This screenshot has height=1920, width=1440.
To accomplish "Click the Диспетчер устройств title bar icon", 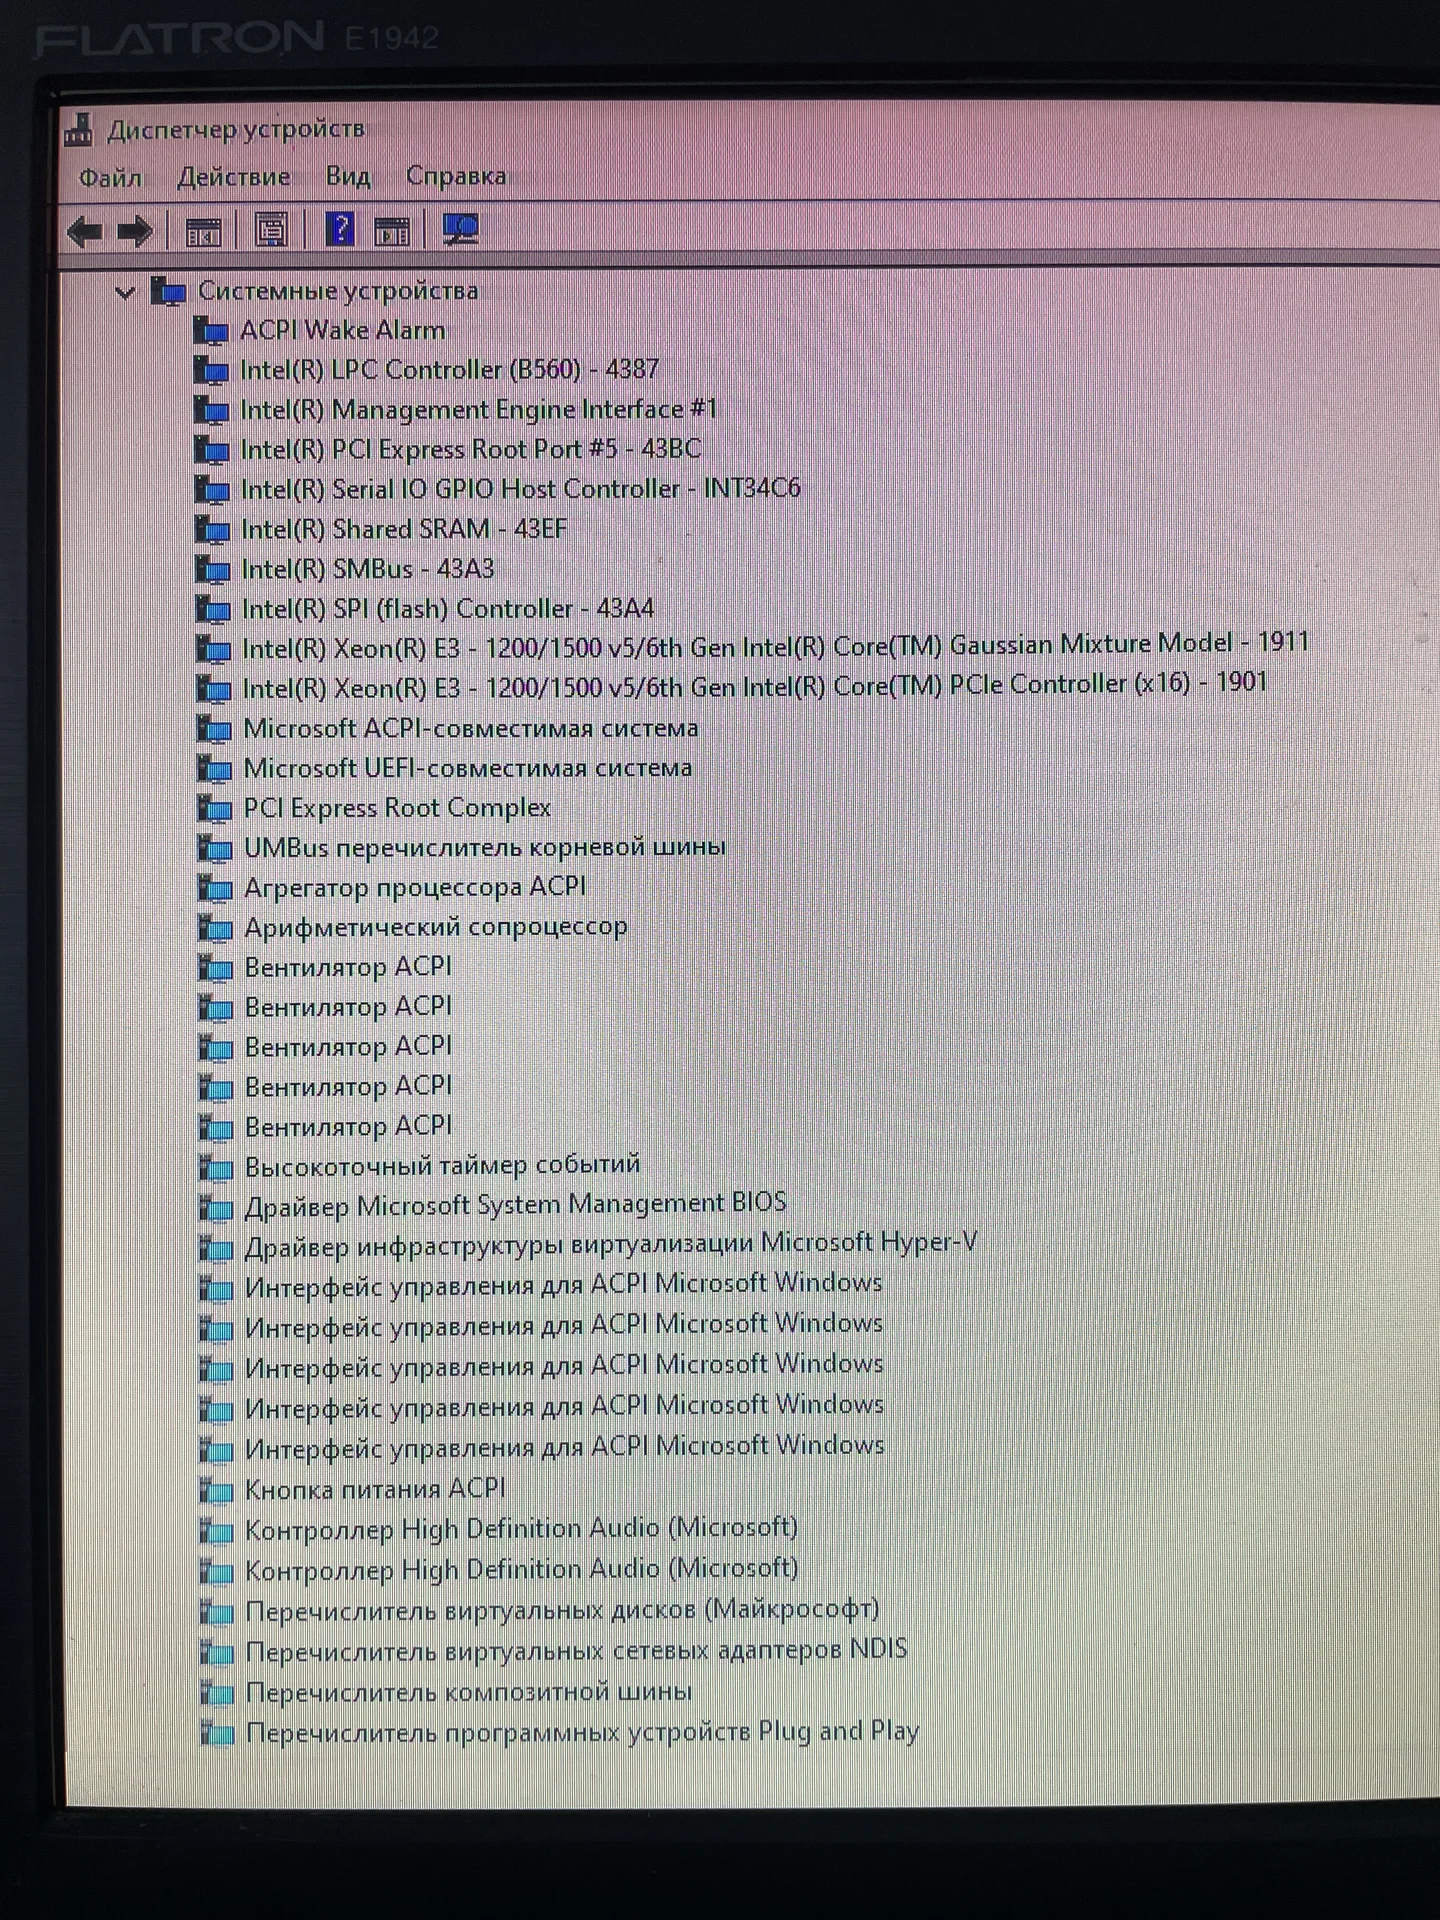I will click(x=78, y=130).
